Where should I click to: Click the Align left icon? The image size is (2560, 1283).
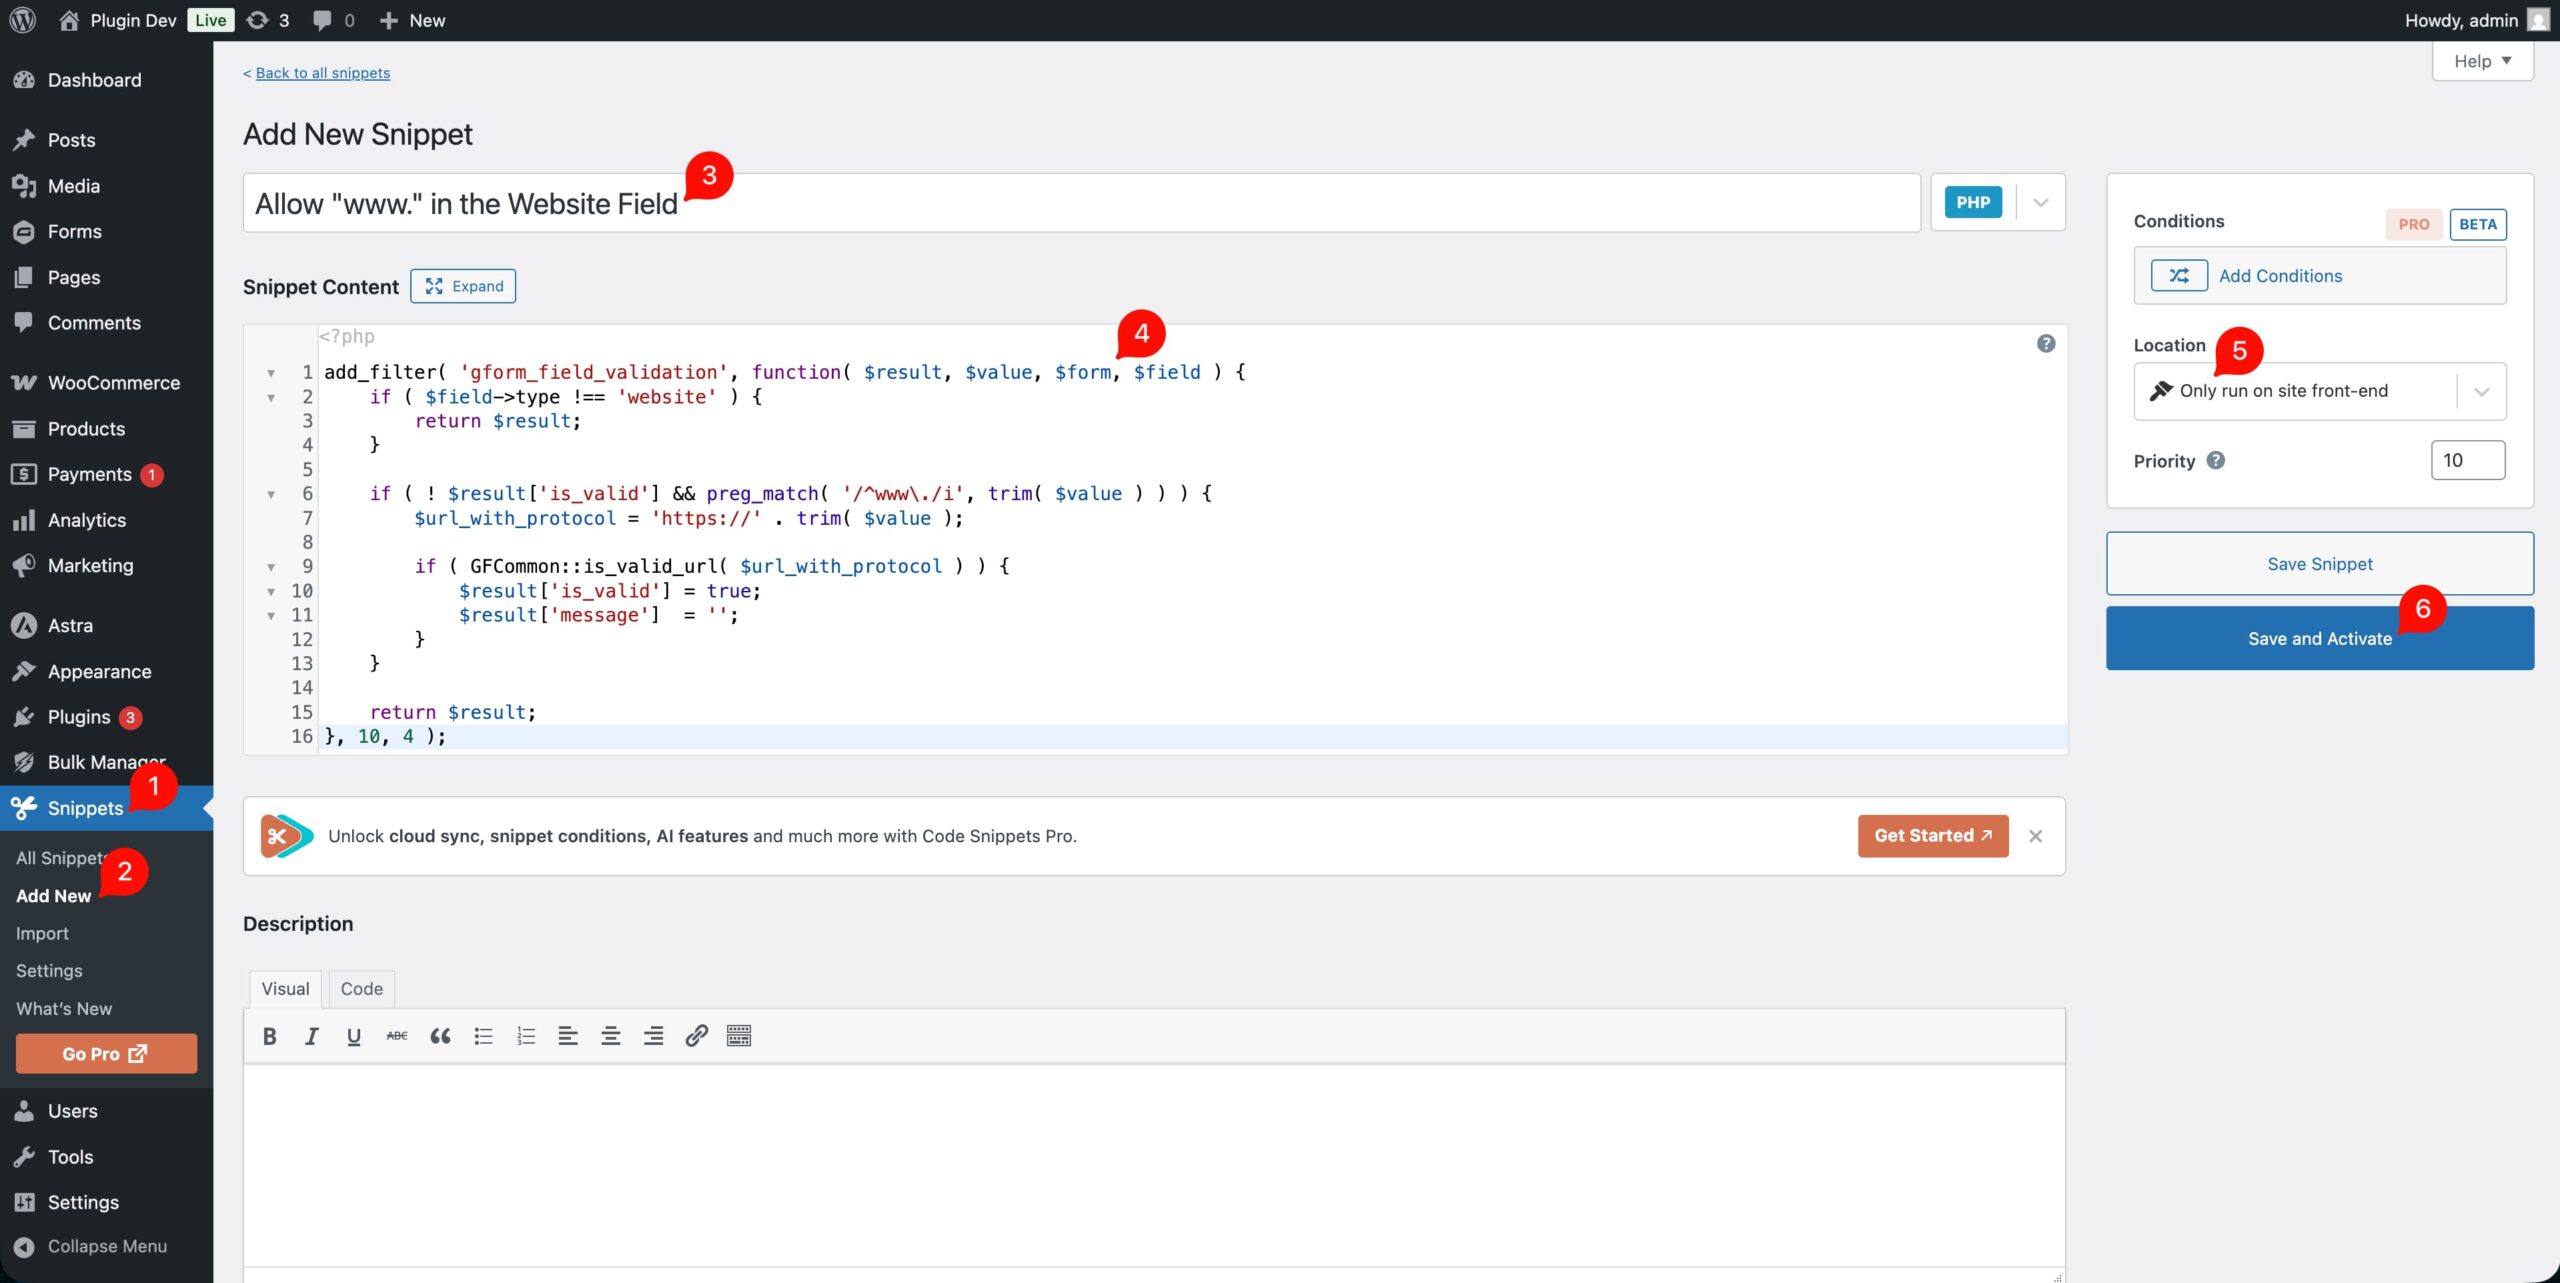[568, 1036]
